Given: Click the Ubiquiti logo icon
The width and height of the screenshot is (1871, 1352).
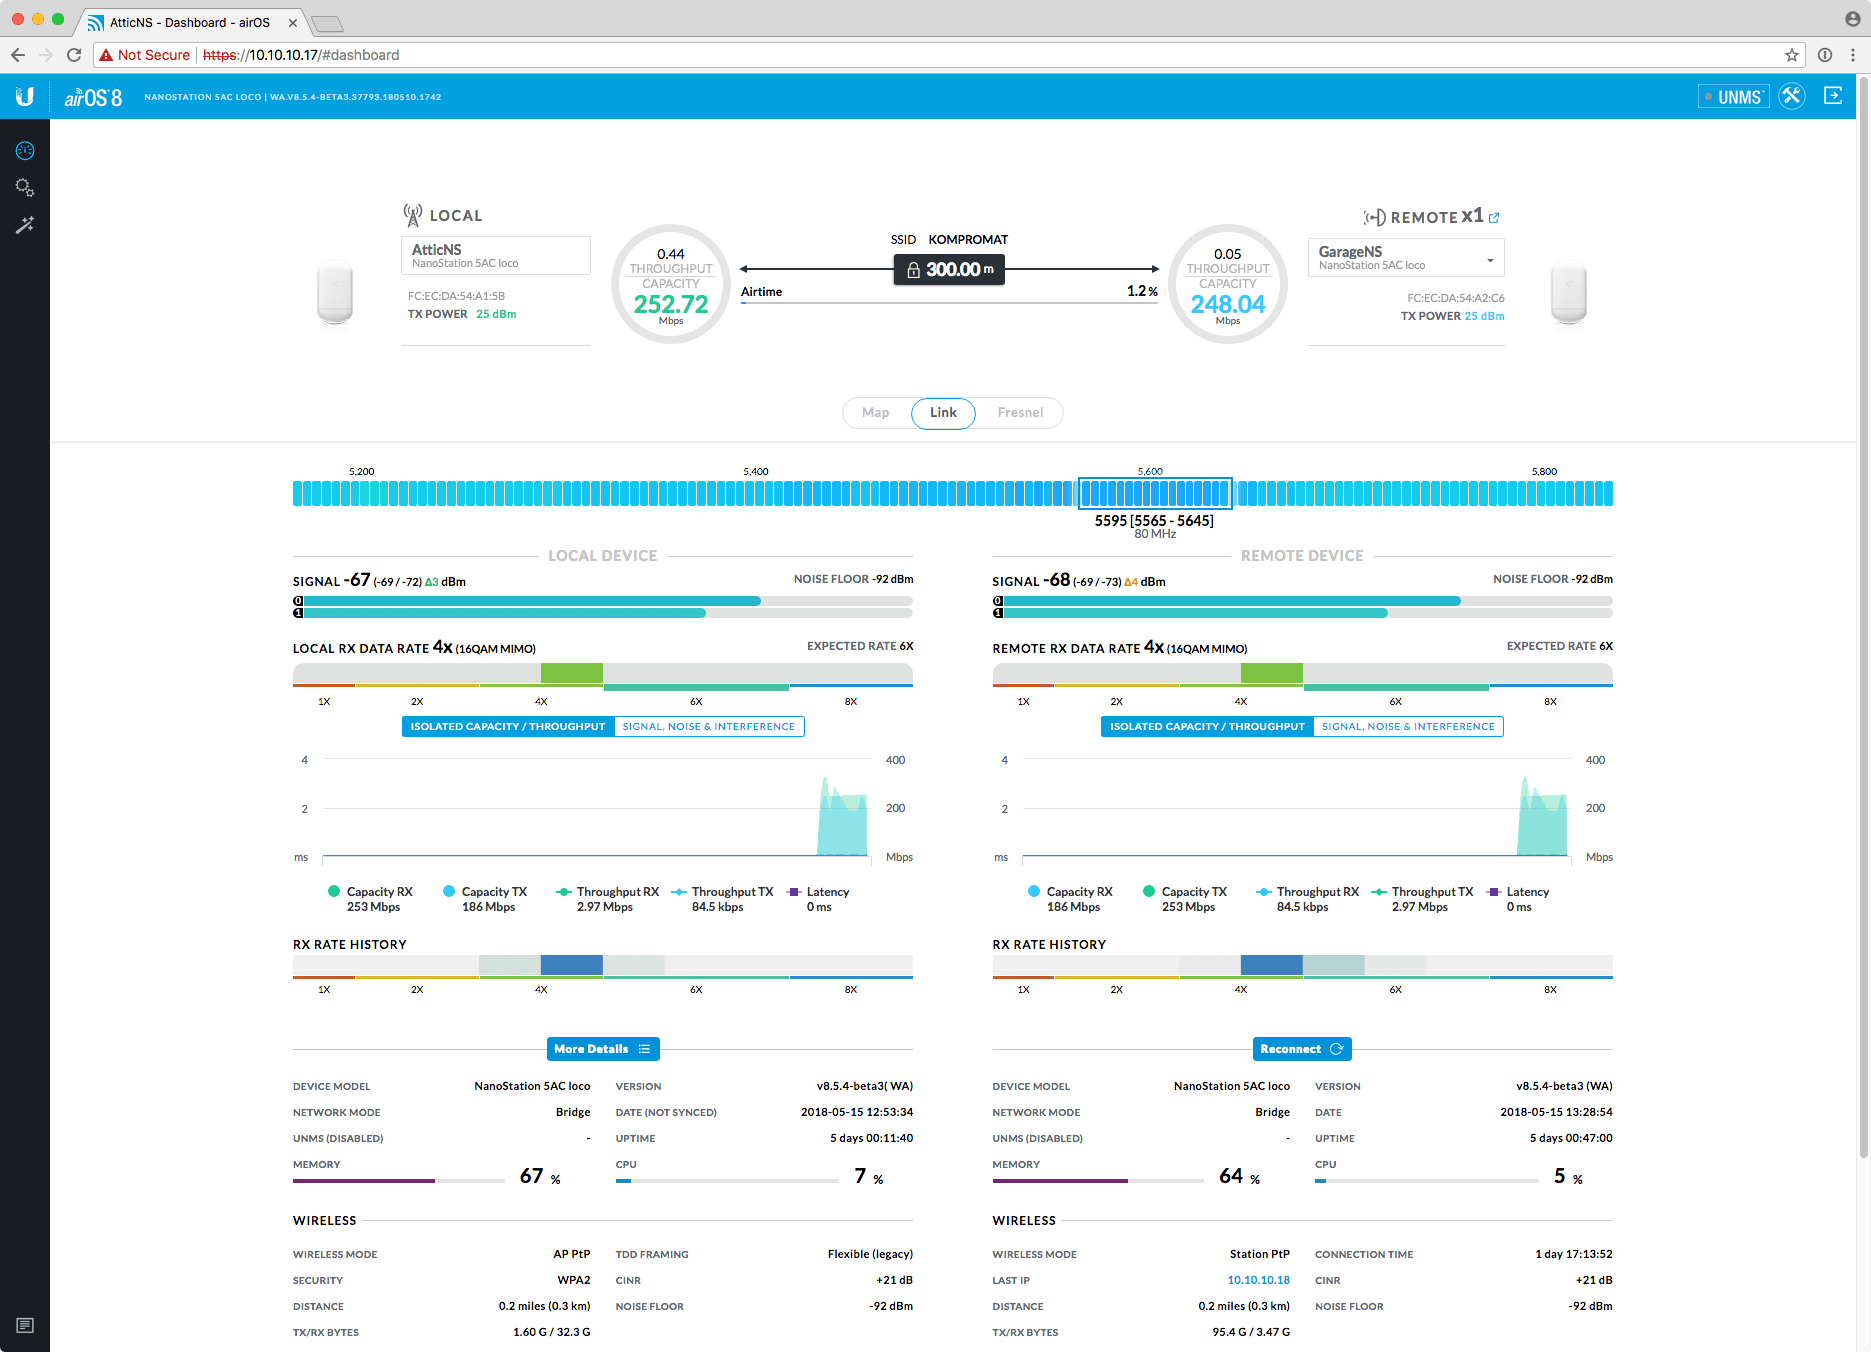Looking at the screenshot, I should point(25,96).
